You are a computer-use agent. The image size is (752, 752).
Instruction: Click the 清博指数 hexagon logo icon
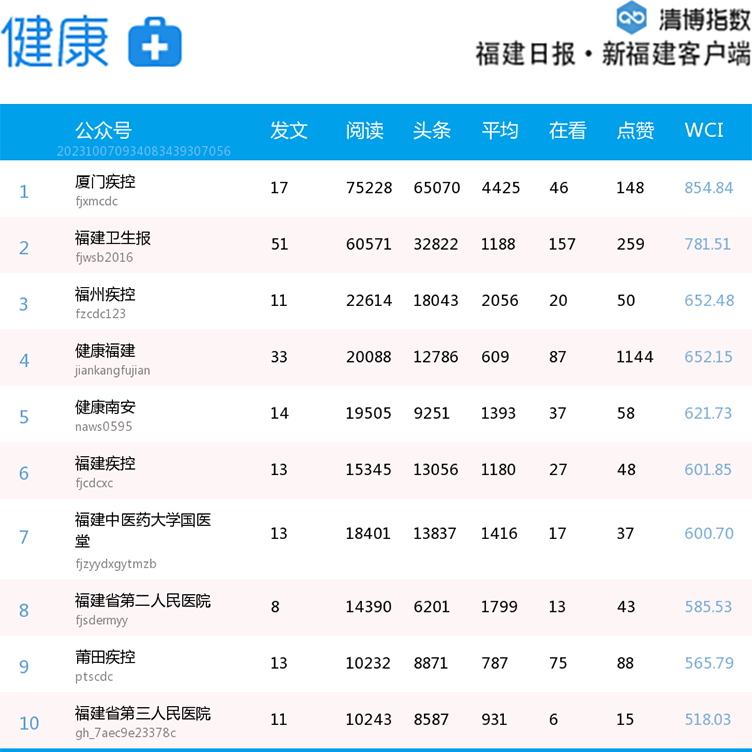(631, 17)
